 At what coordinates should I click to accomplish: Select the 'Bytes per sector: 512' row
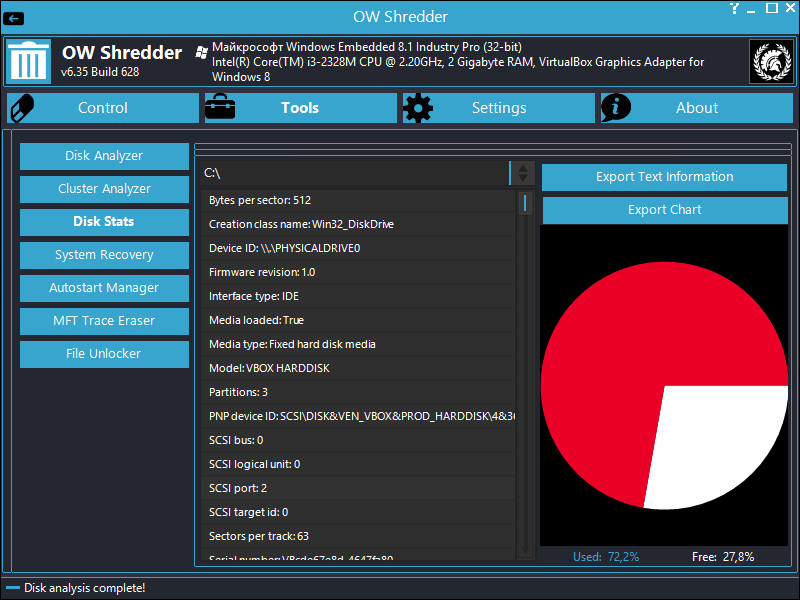click(x=358, y=201)
